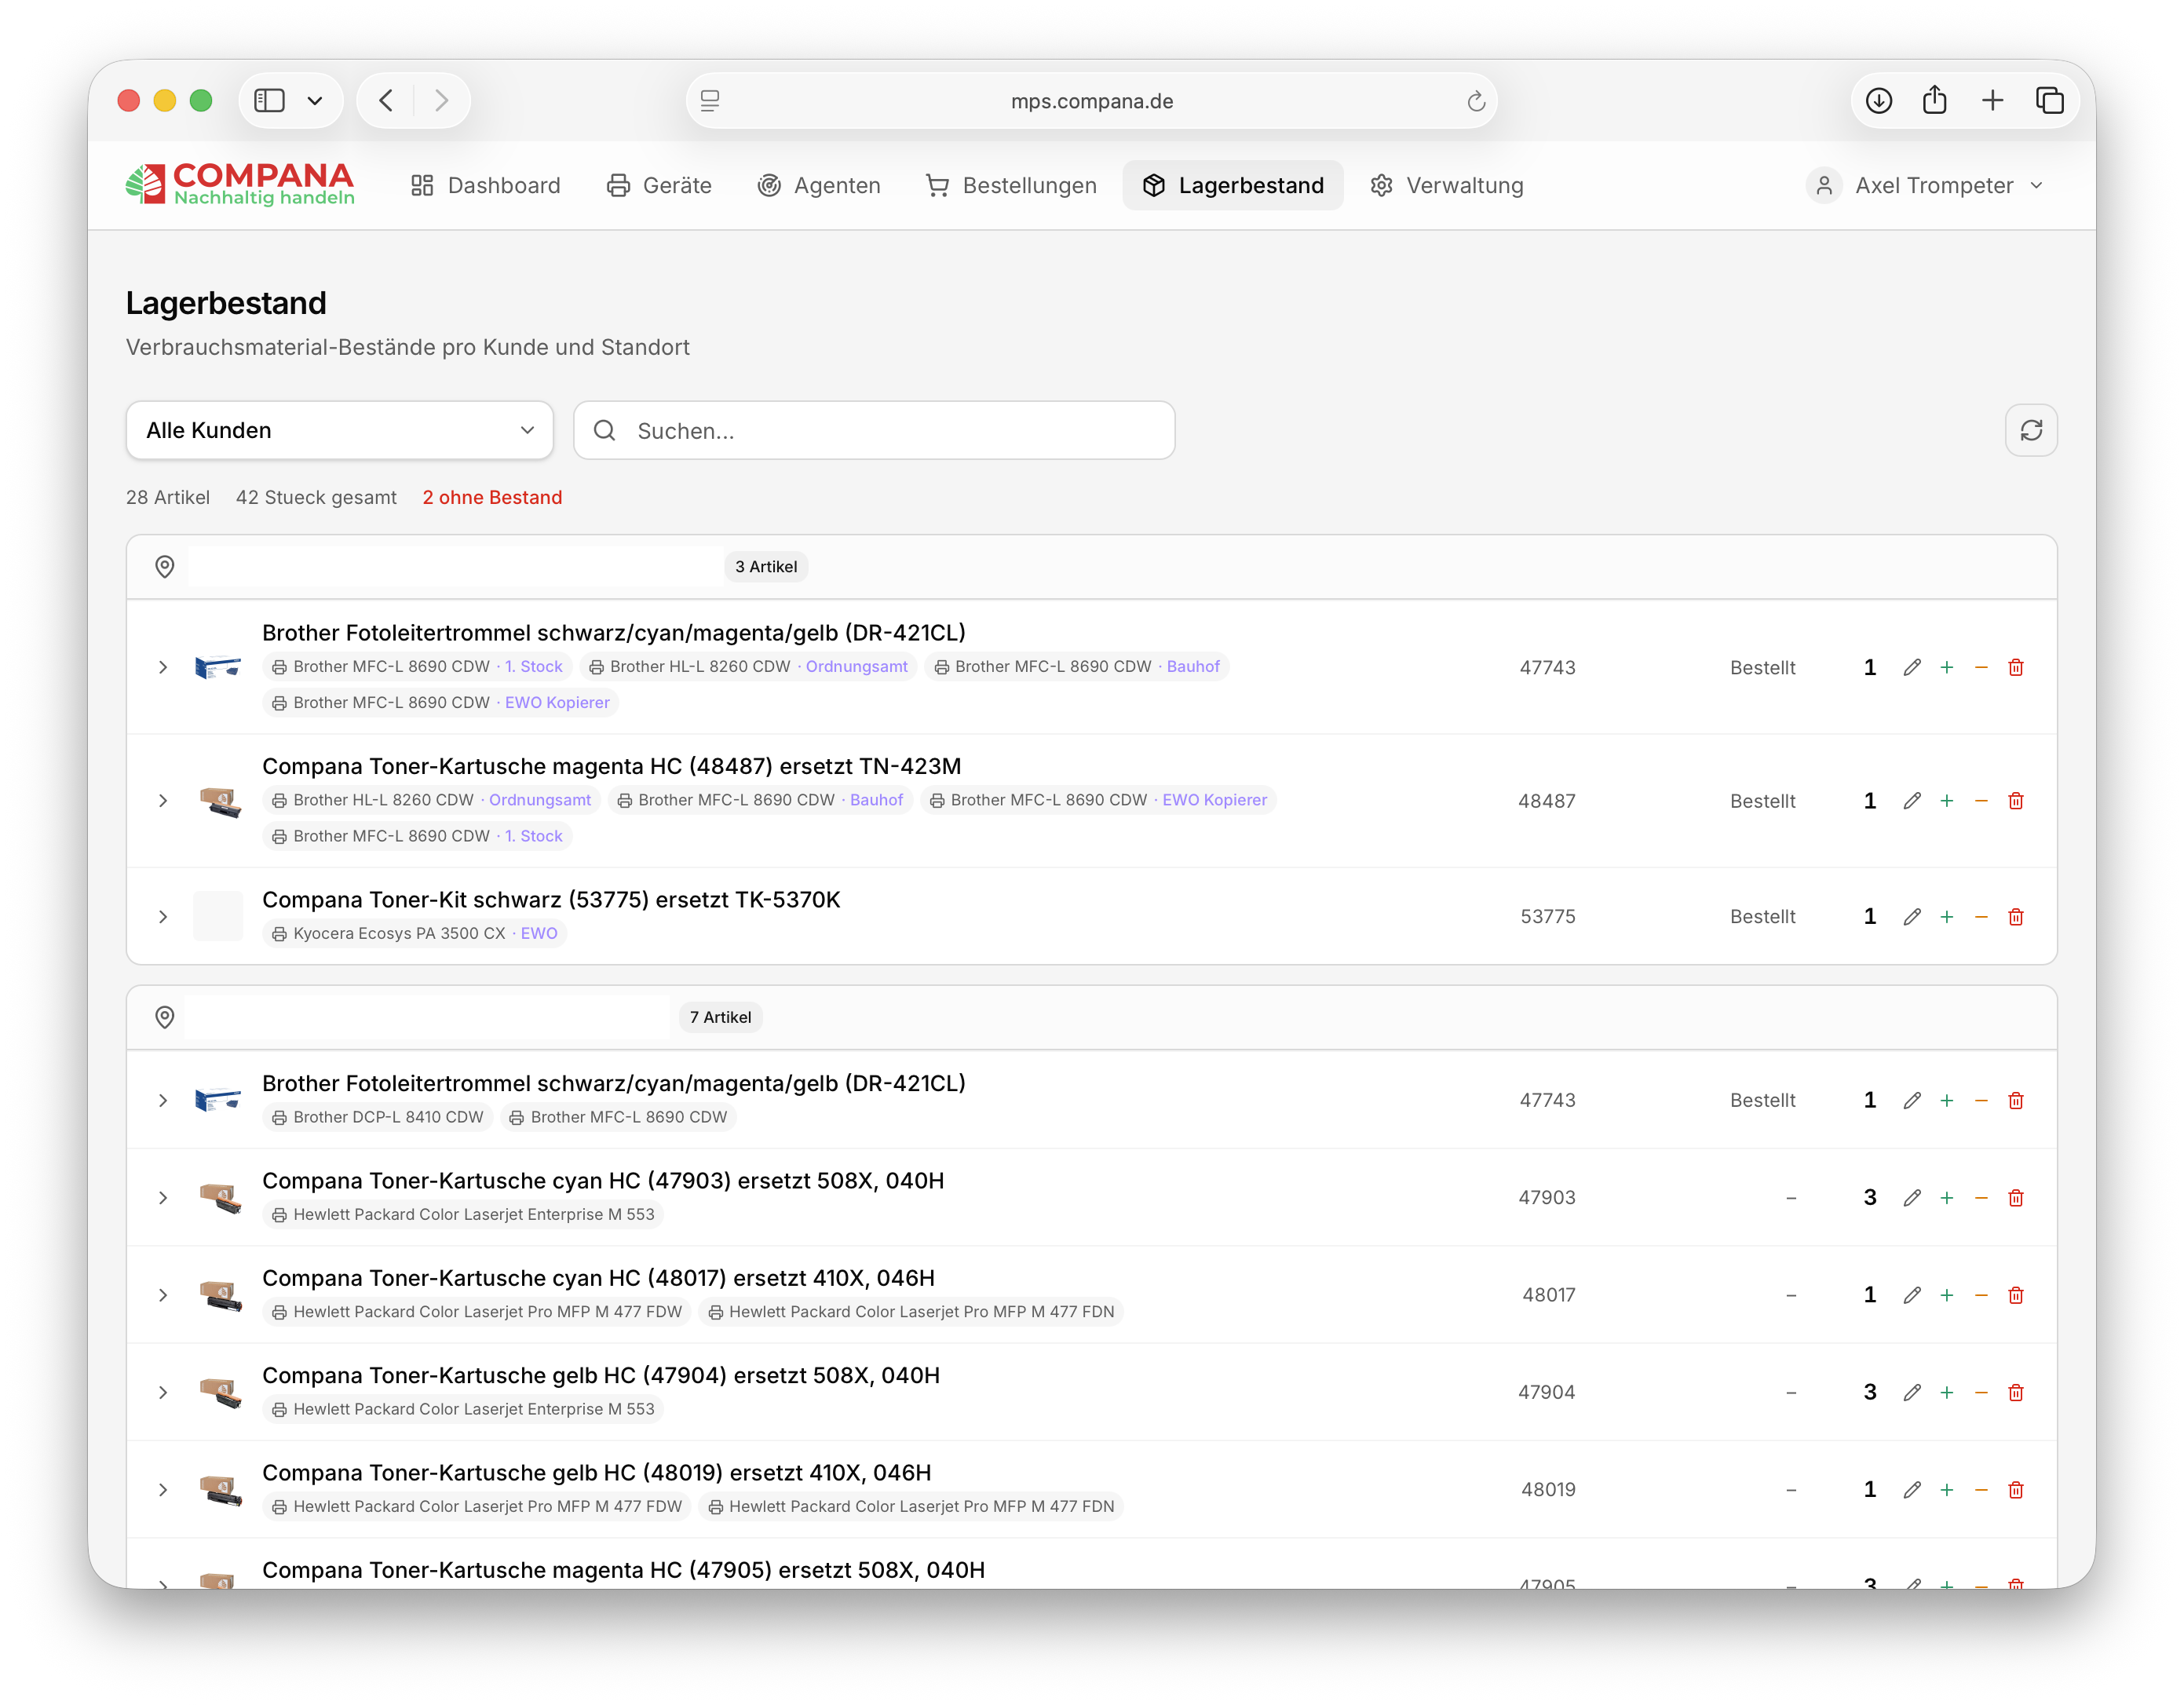Refresh the Lagerbestand list
This screenshot has height=1705, width=2184.
pyautogui.click(x=2030, y=430)
